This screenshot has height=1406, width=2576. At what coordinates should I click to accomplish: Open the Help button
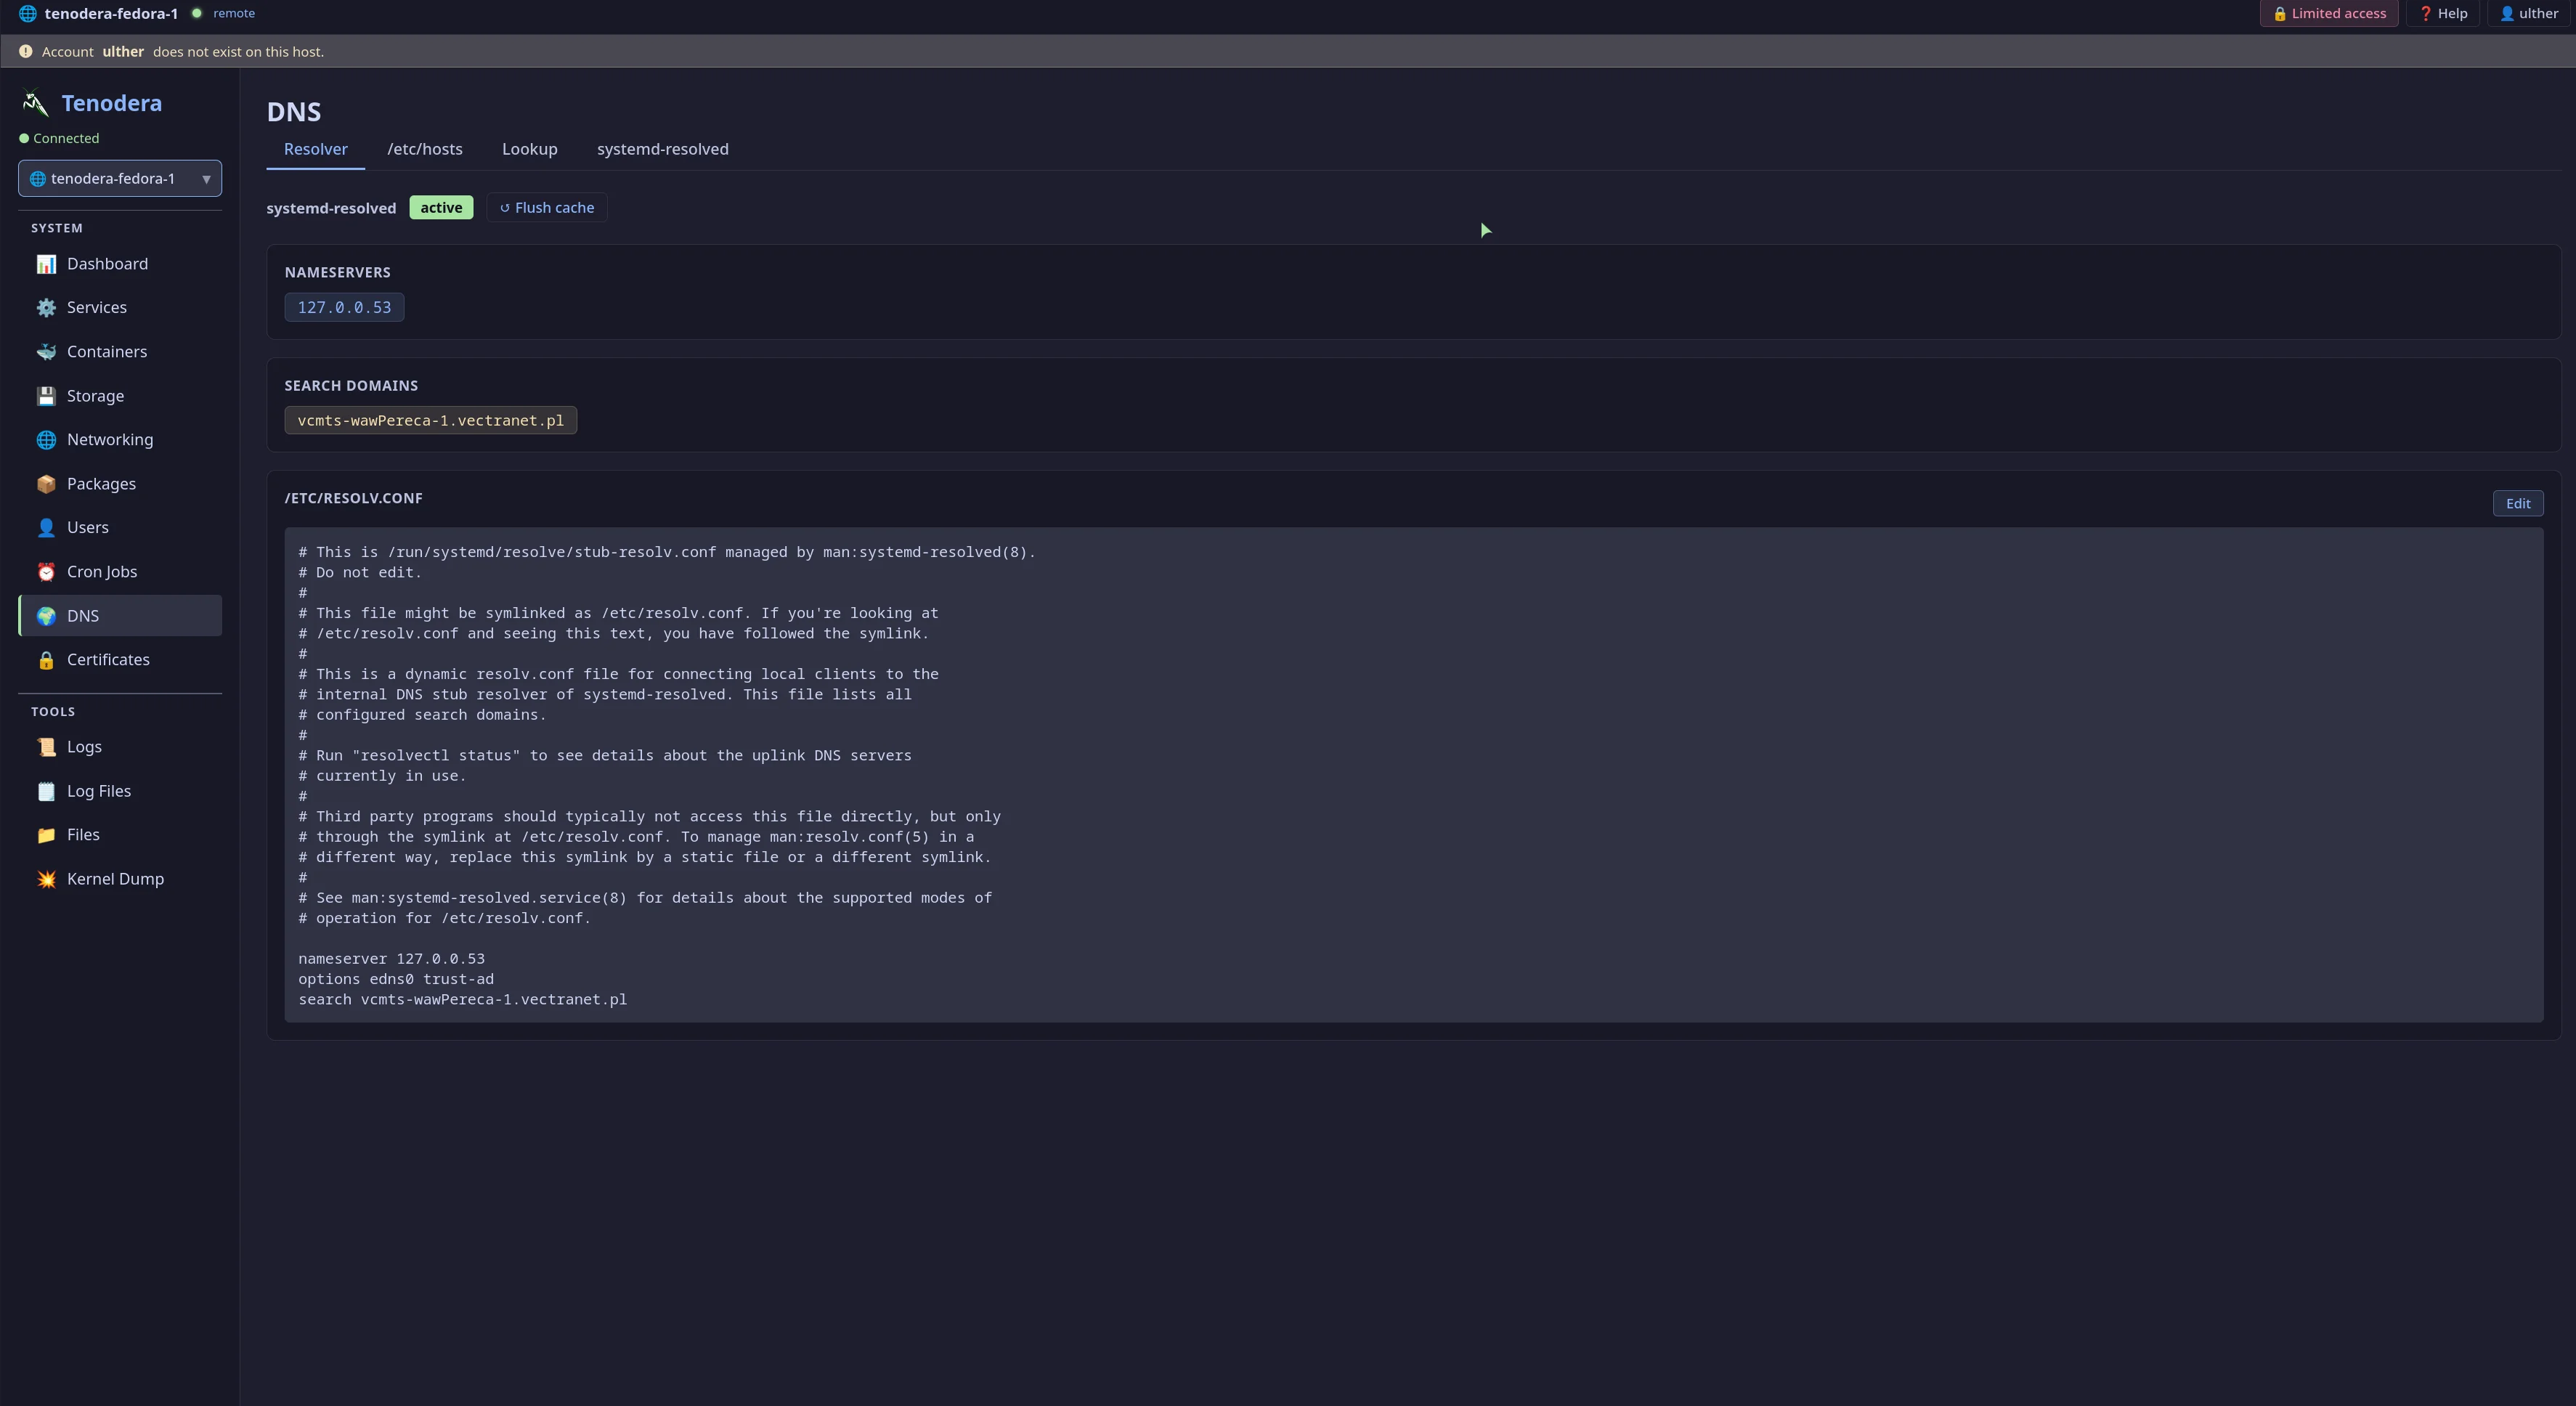(x=2443, y=14)
